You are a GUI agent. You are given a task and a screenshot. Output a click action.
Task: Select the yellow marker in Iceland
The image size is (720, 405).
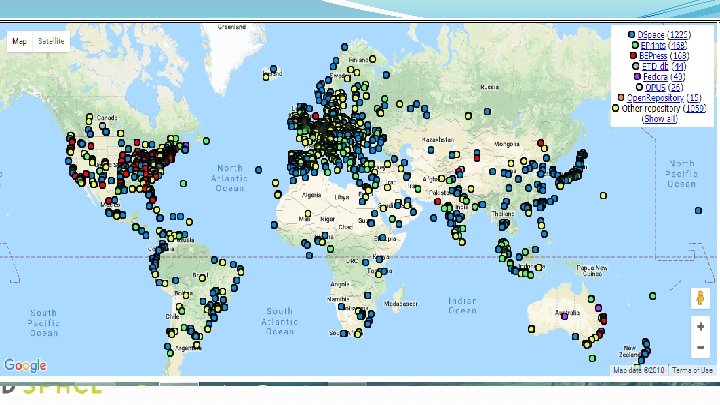pos(266,77)
